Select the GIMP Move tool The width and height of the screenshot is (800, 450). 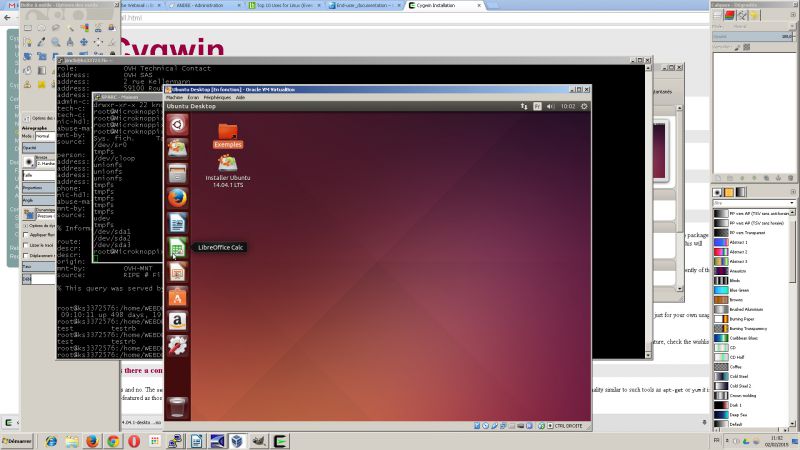84,42
